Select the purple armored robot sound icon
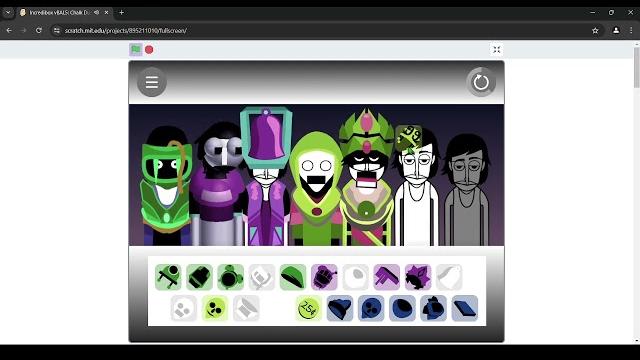 coord(324,277)
